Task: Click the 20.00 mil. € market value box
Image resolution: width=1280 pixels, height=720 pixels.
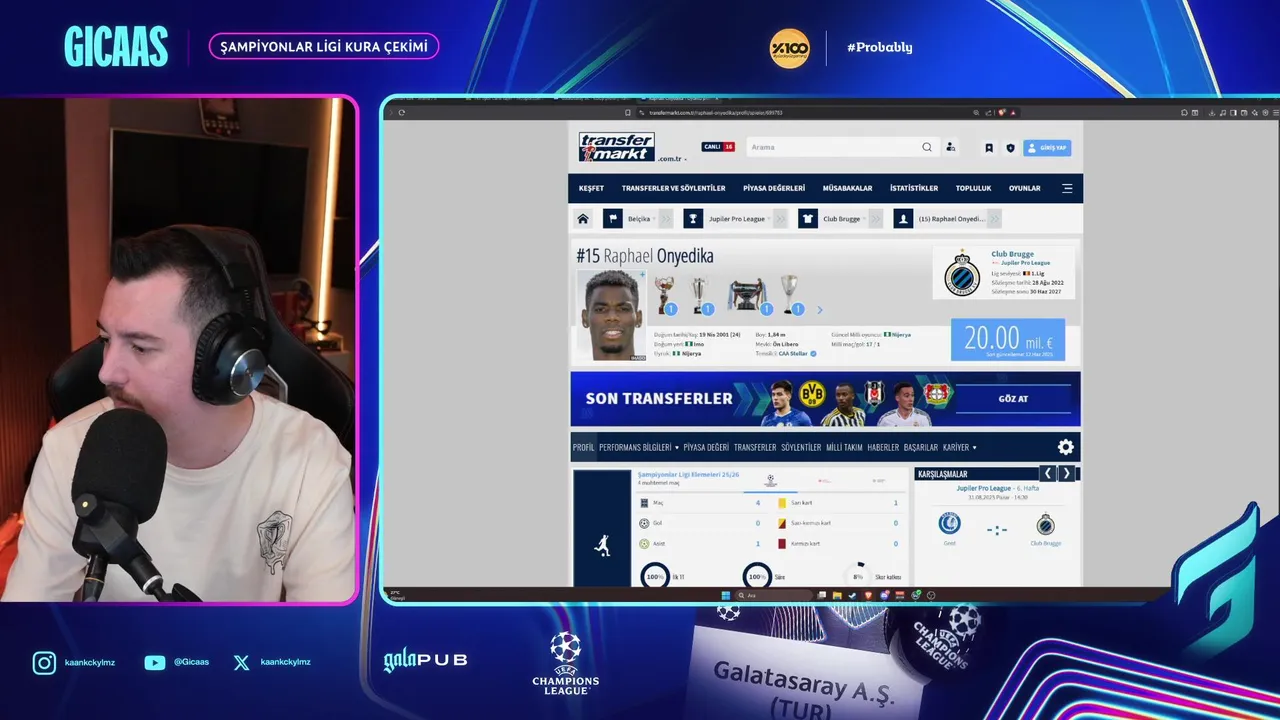Action: [x=1008, y=340]
